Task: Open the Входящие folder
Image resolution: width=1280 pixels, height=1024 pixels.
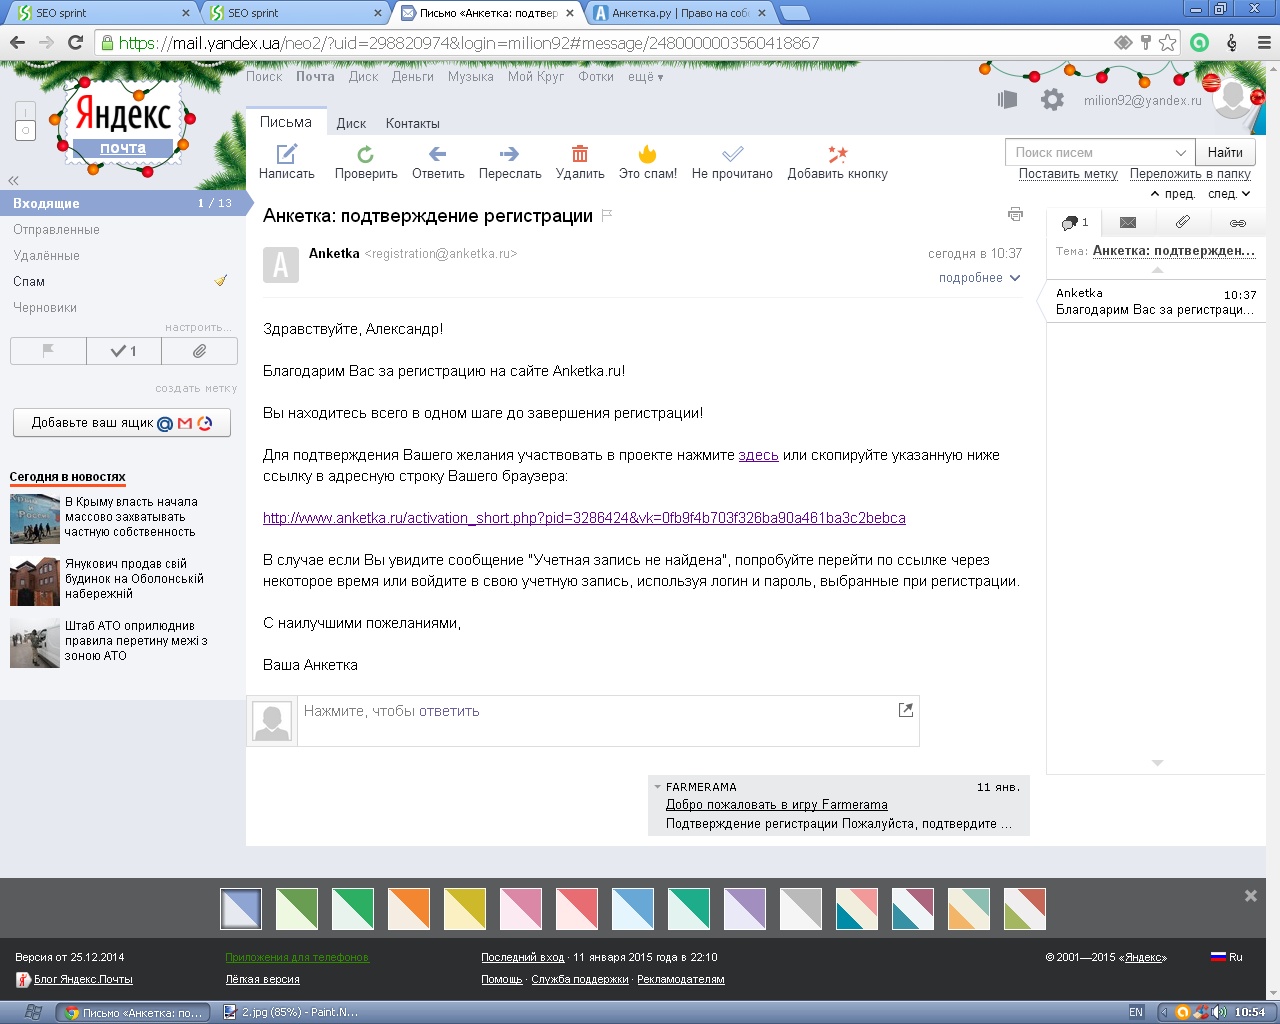Action: [x=123, y=203]
